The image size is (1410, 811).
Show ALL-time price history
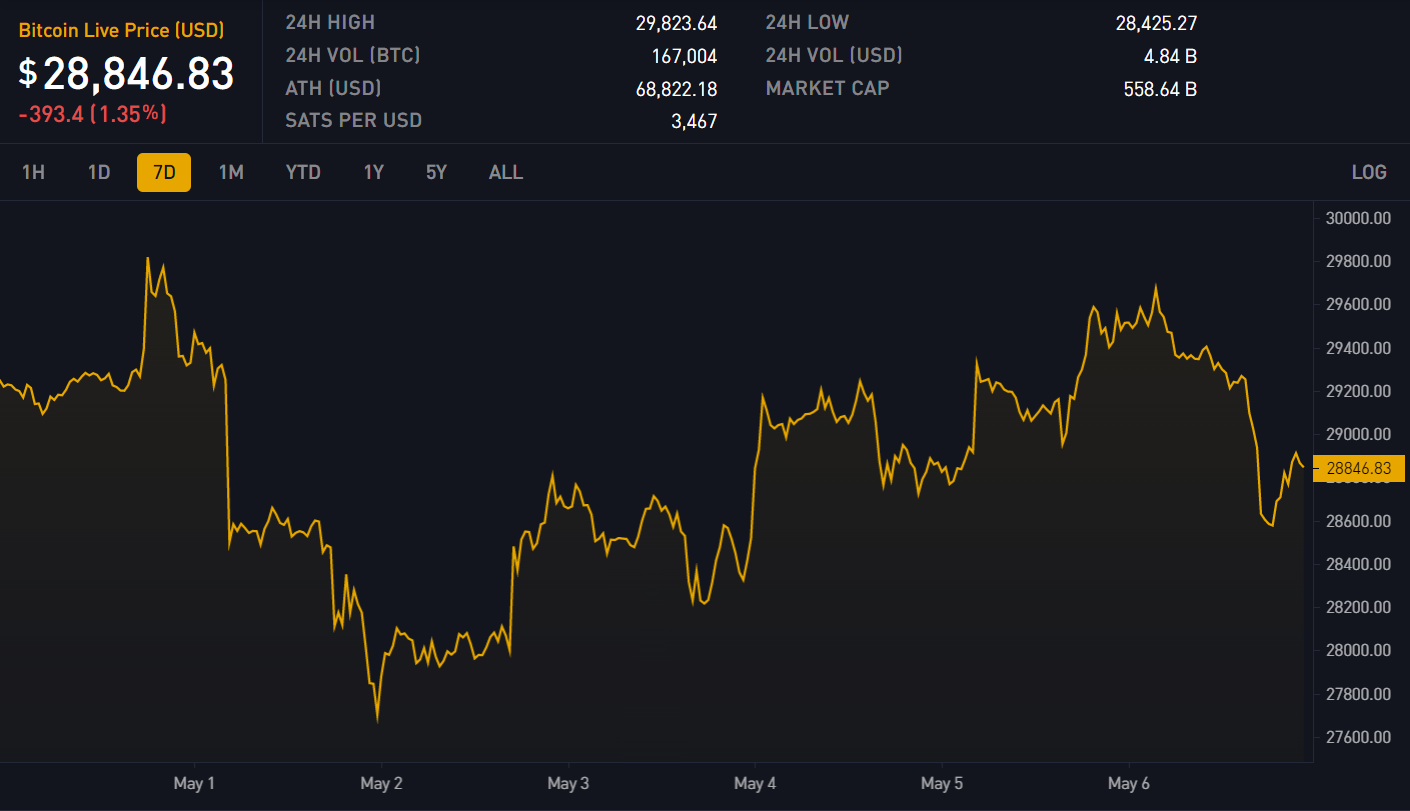point(506,172)
